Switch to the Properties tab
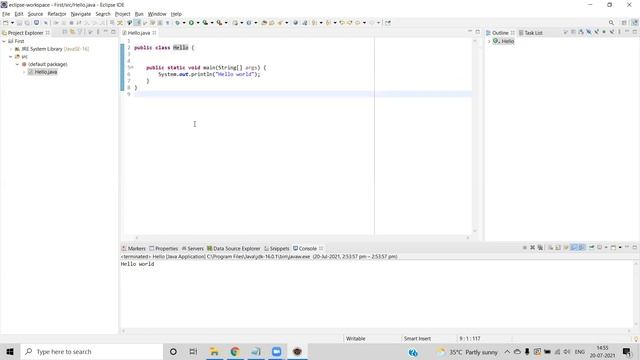 coord(164,248)
